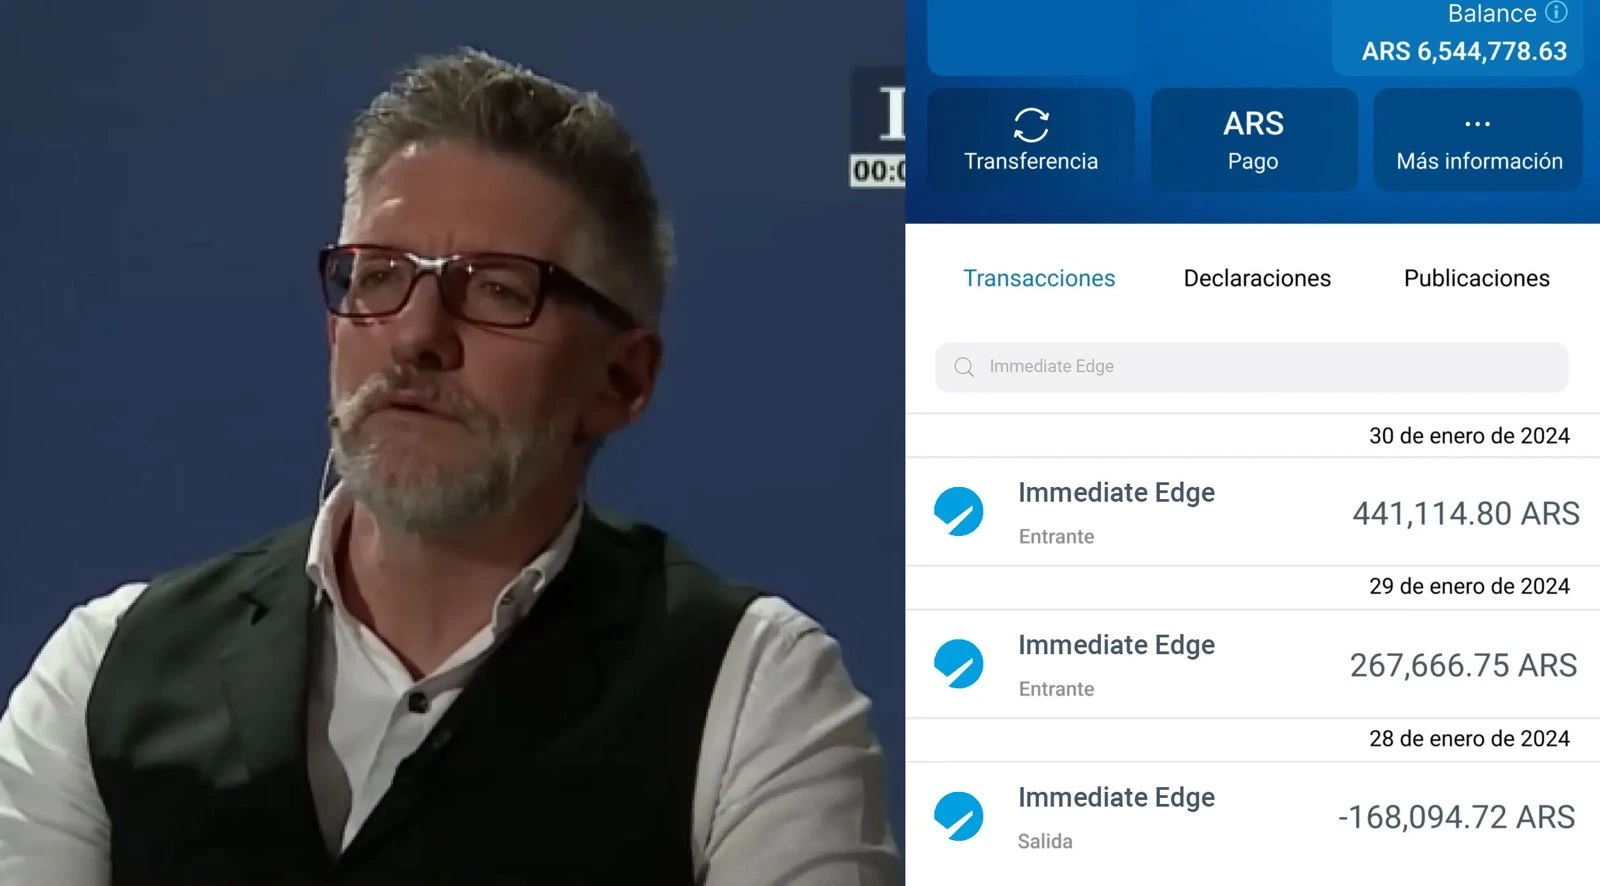Click the Immediate Edge logo for the Salida transaction
The image size is (1600, 886).
(x=958, y=816)
